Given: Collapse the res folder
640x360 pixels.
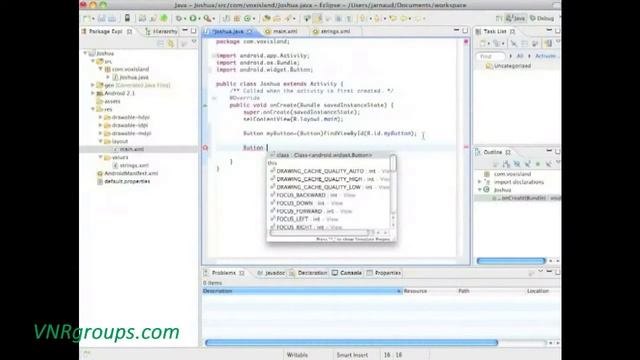Looking at the screenshot, I should tap(93, 109).
